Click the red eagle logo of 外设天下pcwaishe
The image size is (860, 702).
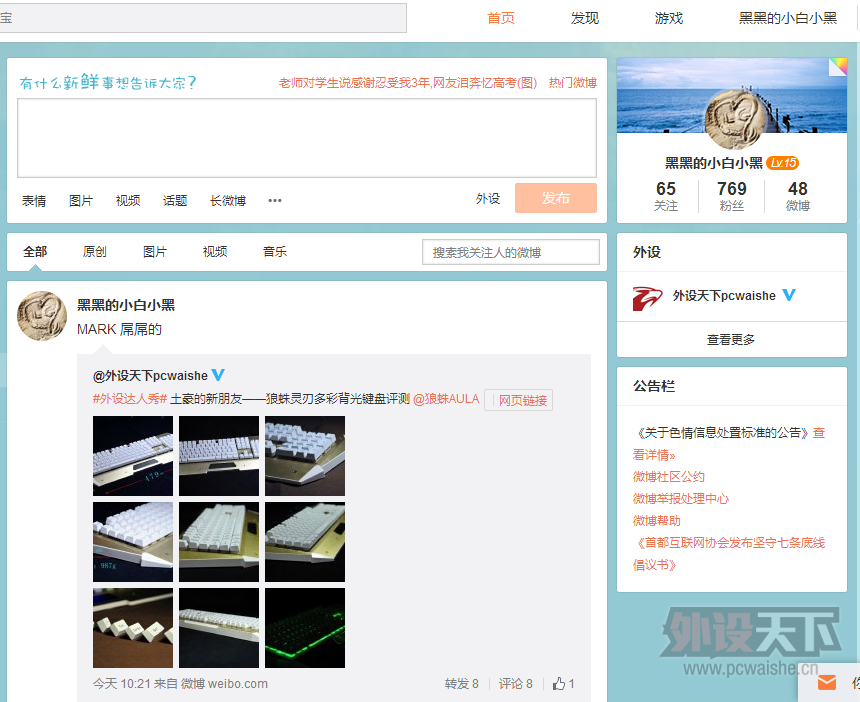[x=647, y=298]
